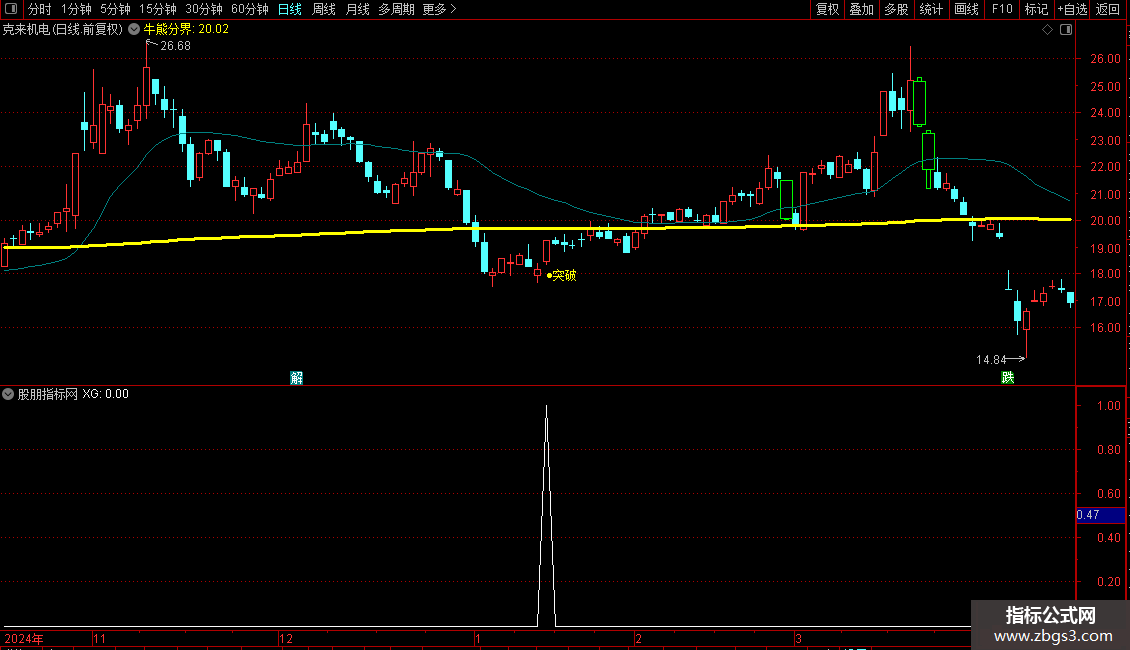Click the month 12 axis label

click(x=286, y=638)
